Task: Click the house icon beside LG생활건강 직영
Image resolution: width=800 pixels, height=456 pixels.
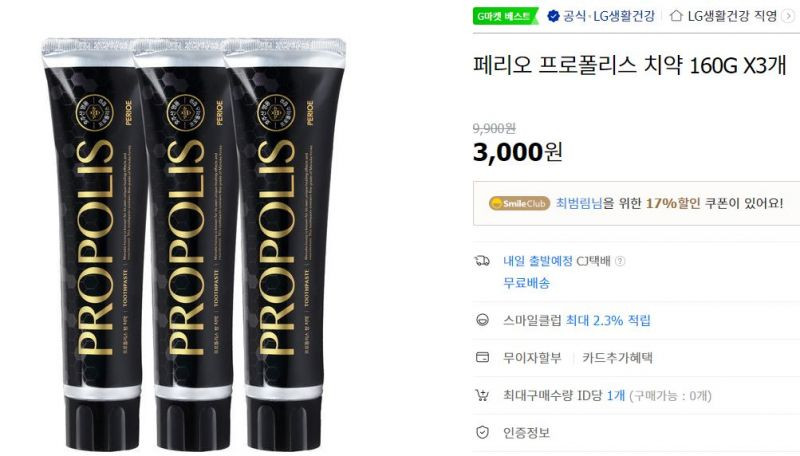Action: [676, 16]
